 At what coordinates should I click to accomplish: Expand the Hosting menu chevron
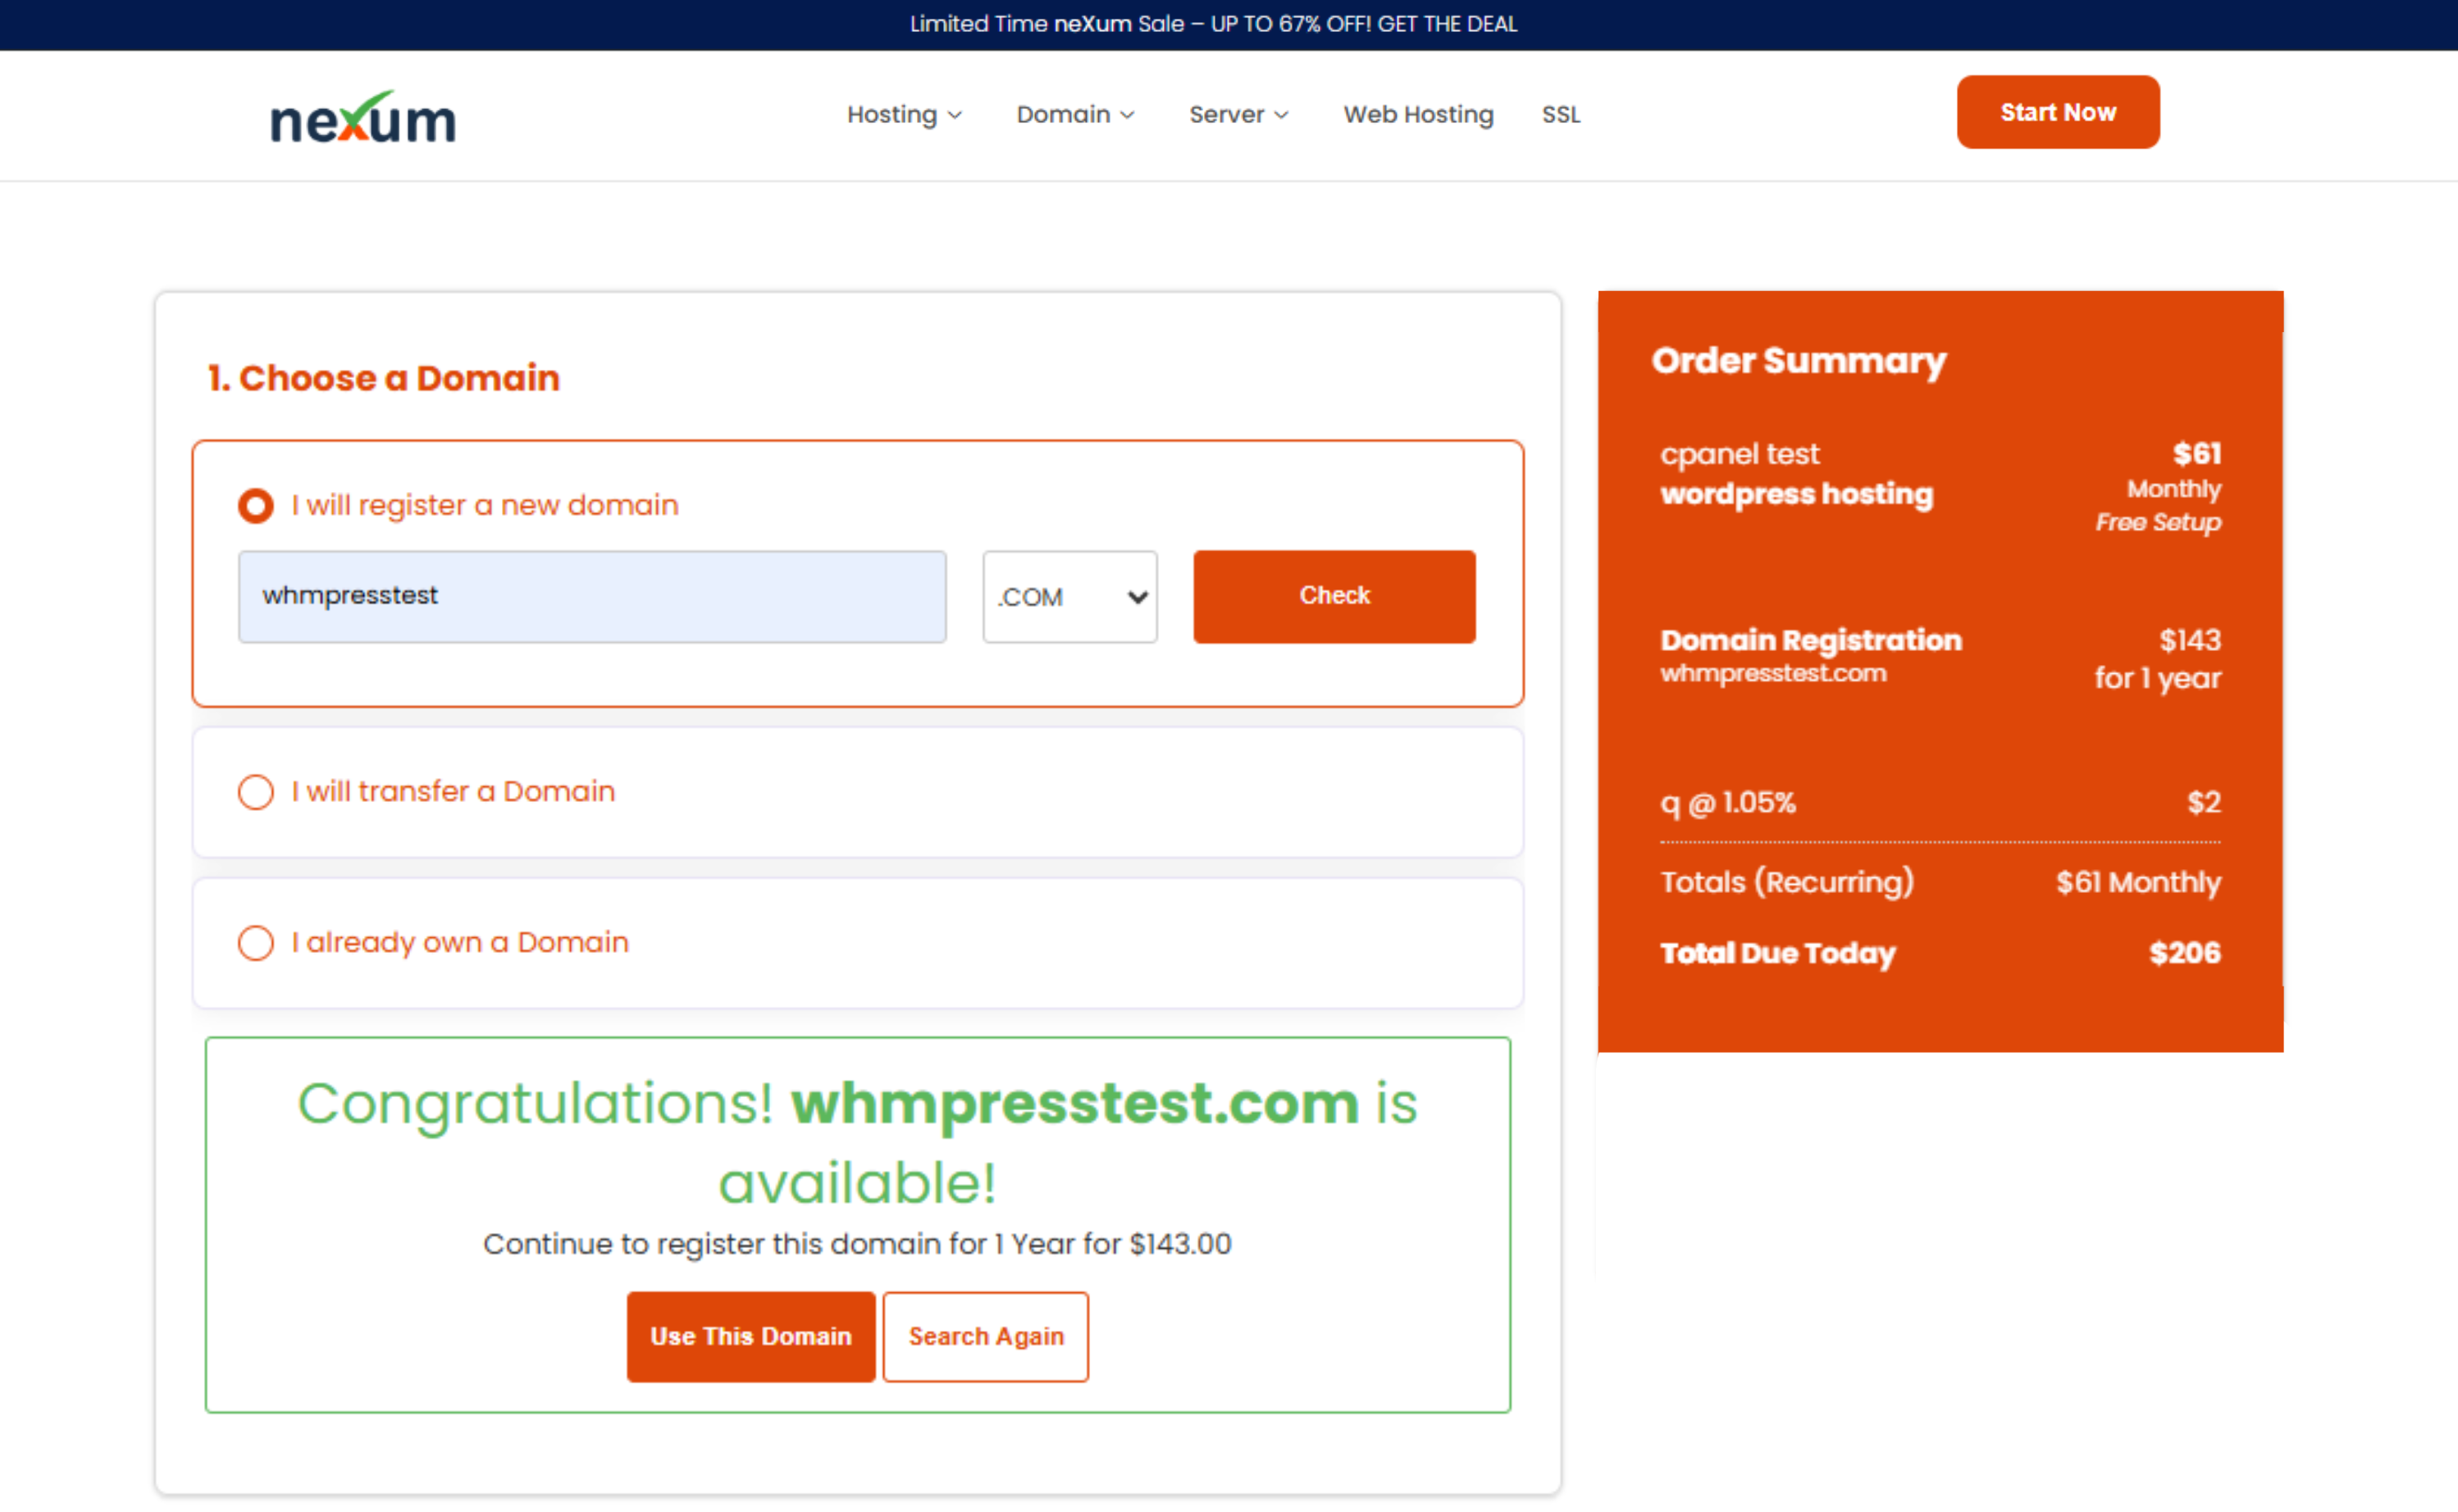point(955,115)
